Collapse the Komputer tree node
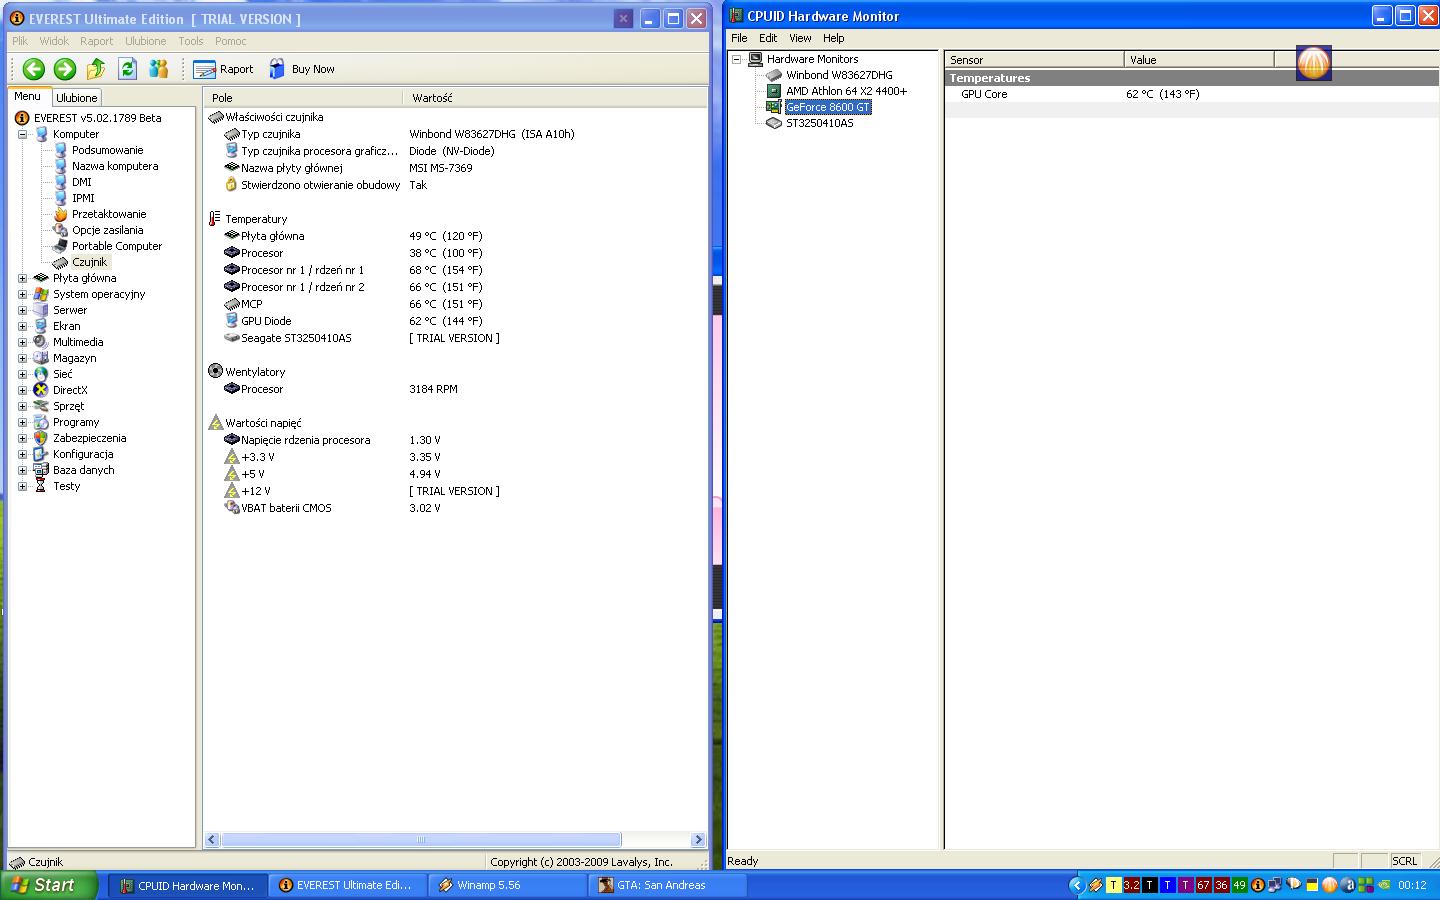This screenshot has width=1440, height=900. coord(23,134)
